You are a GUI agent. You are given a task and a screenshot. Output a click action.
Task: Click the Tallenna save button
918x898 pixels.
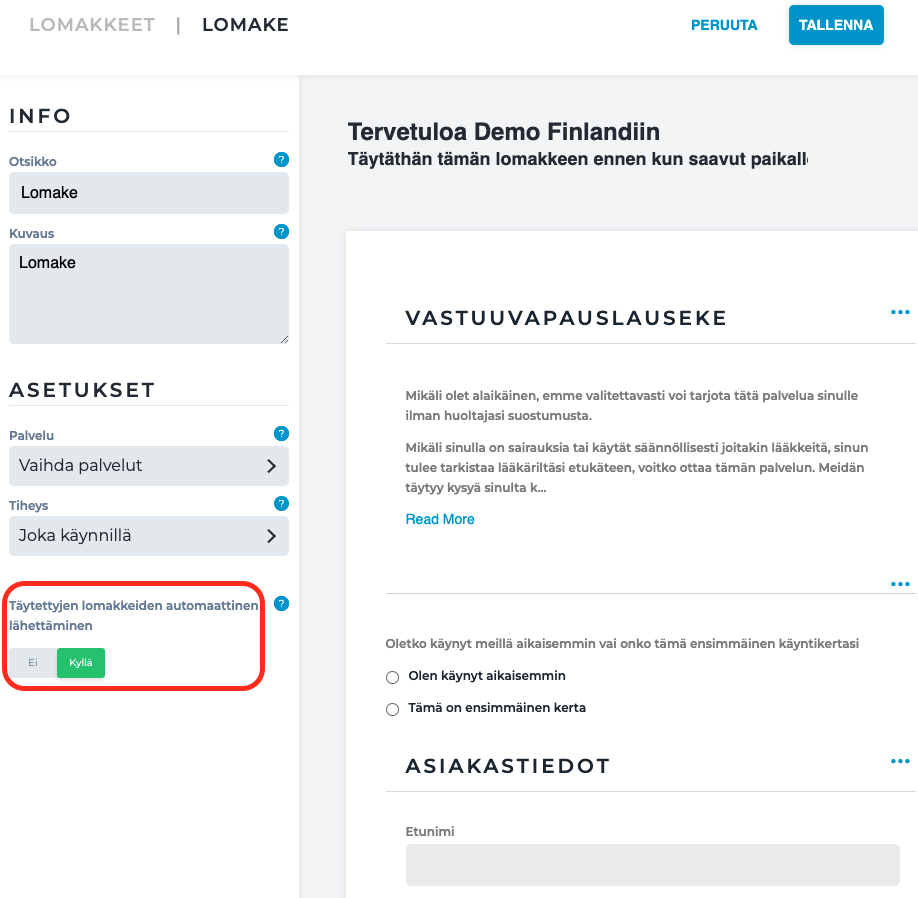click(x=836, y=25)
